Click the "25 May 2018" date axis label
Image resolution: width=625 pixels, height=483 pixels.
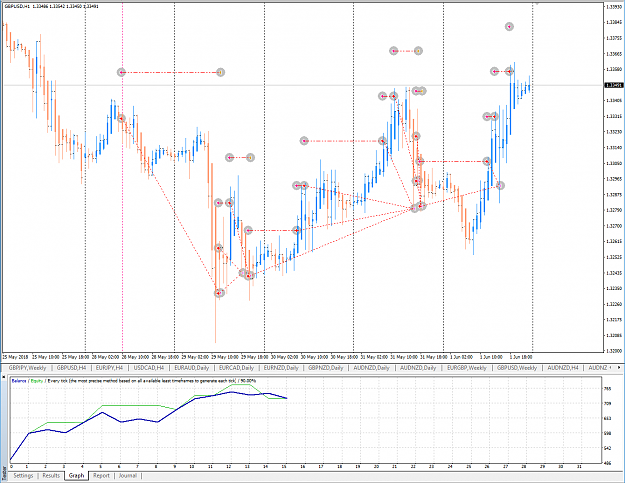point(14,357)
